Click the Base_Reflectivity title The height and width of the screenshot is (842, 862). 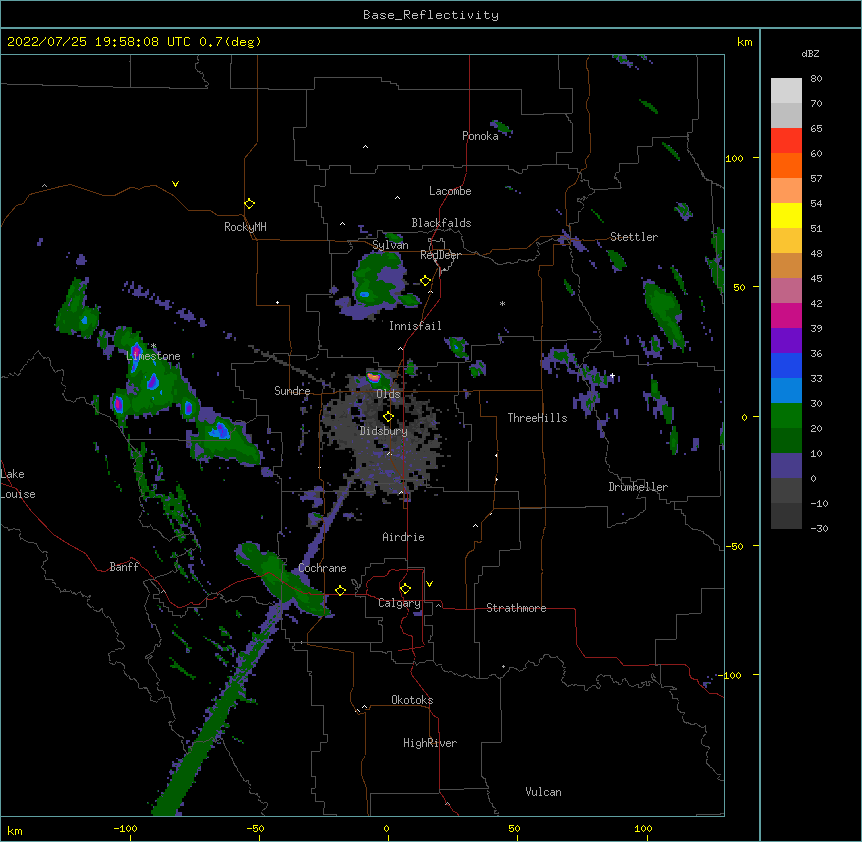tap(431, 15)
